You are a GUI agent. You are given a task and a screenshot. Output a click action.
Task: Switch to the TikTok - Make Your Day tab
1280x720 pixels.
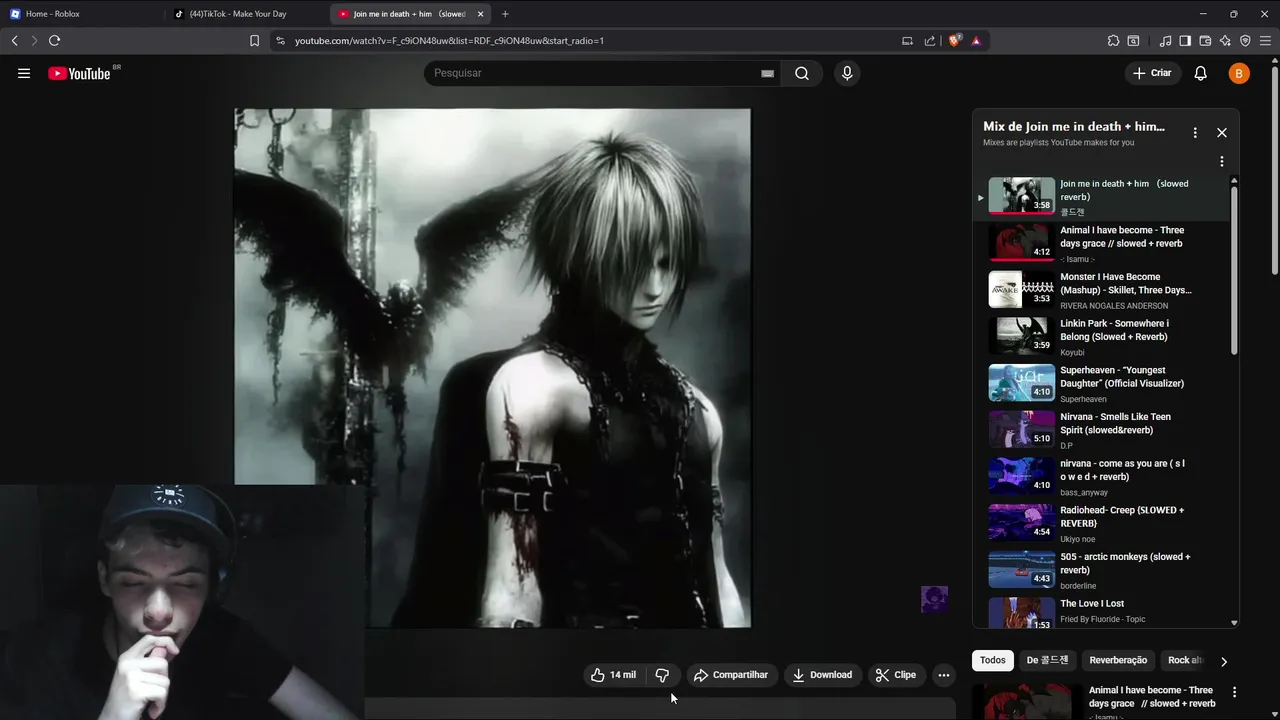pos(245,14)
